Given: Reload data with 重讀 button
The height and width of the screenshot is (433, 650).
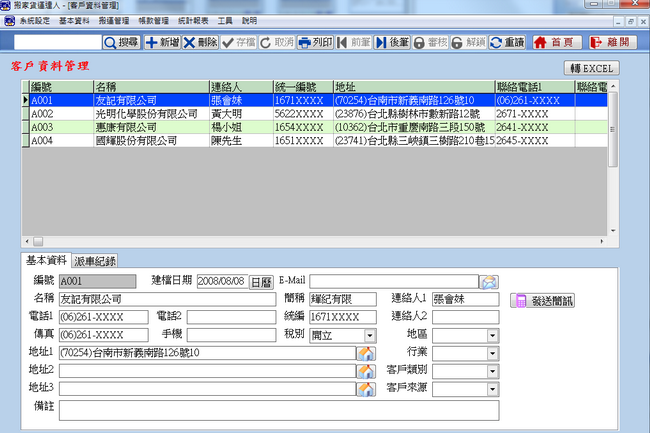Looking at the screenshot, I should [507, 42].
